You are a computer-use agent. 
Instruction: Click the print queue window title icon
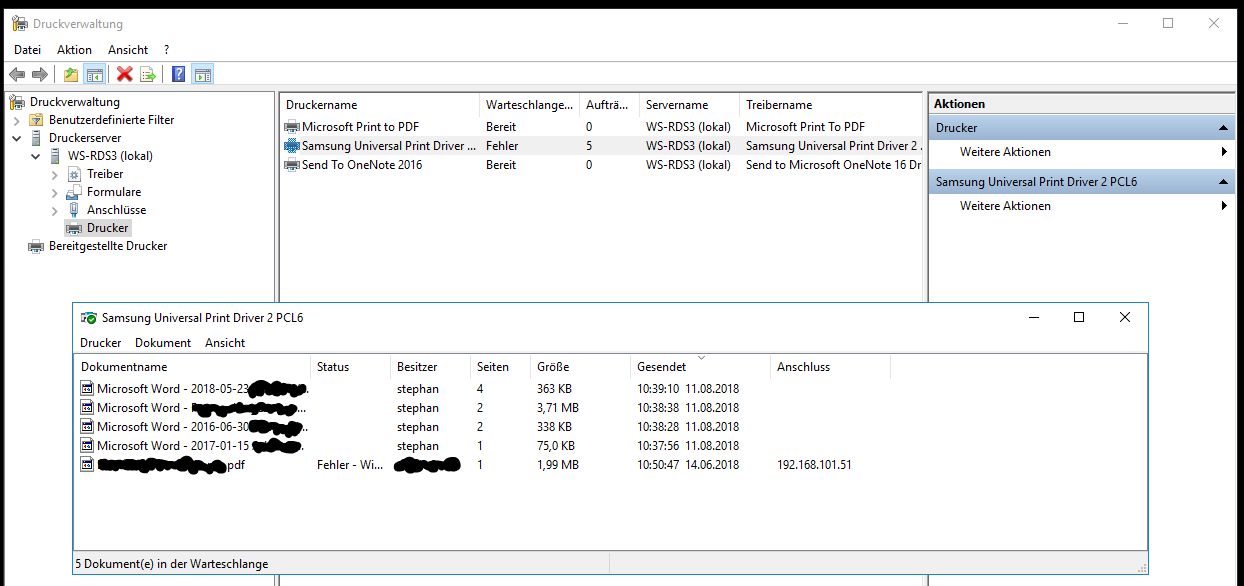[89, 318]
